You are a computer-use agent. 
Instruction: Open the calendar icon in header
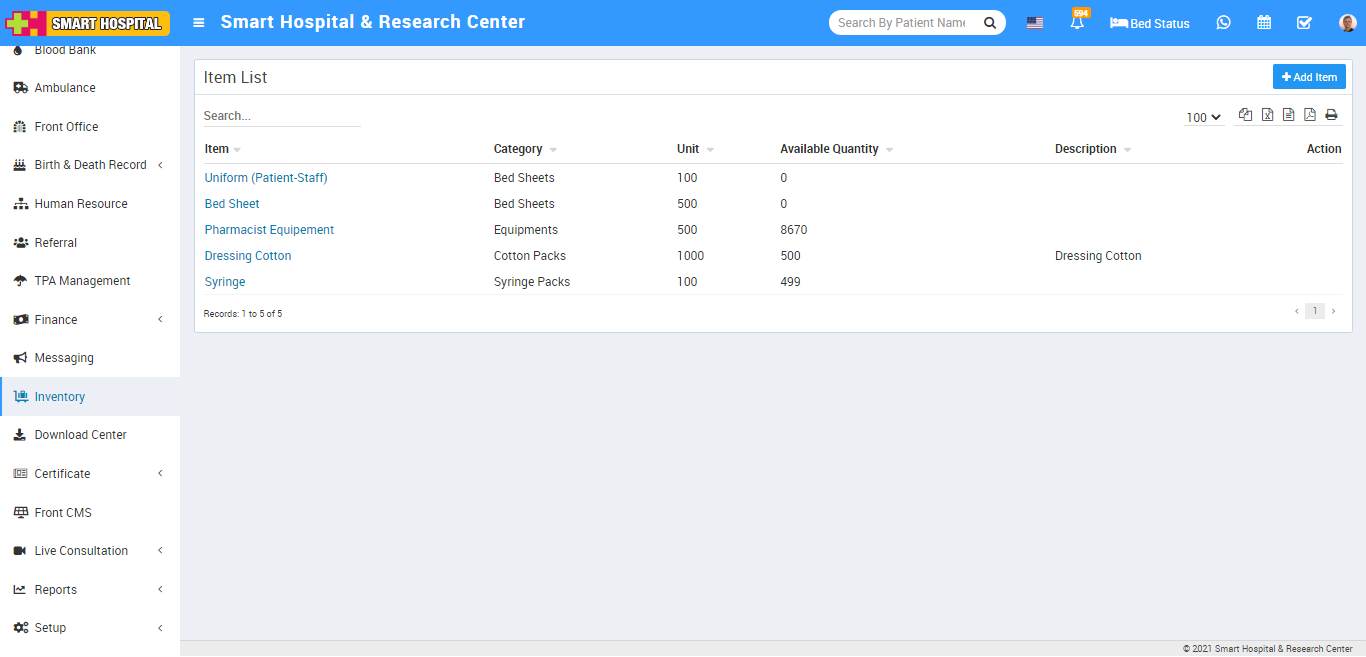click(x=1264, y=23)
